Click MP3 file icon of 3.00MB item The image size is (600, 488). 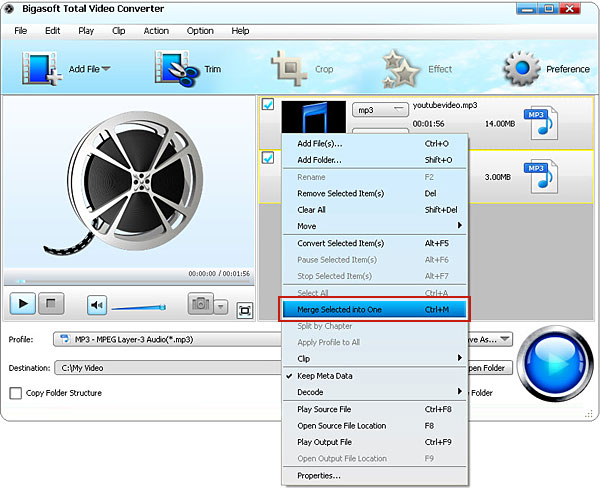tap(541, 176)
